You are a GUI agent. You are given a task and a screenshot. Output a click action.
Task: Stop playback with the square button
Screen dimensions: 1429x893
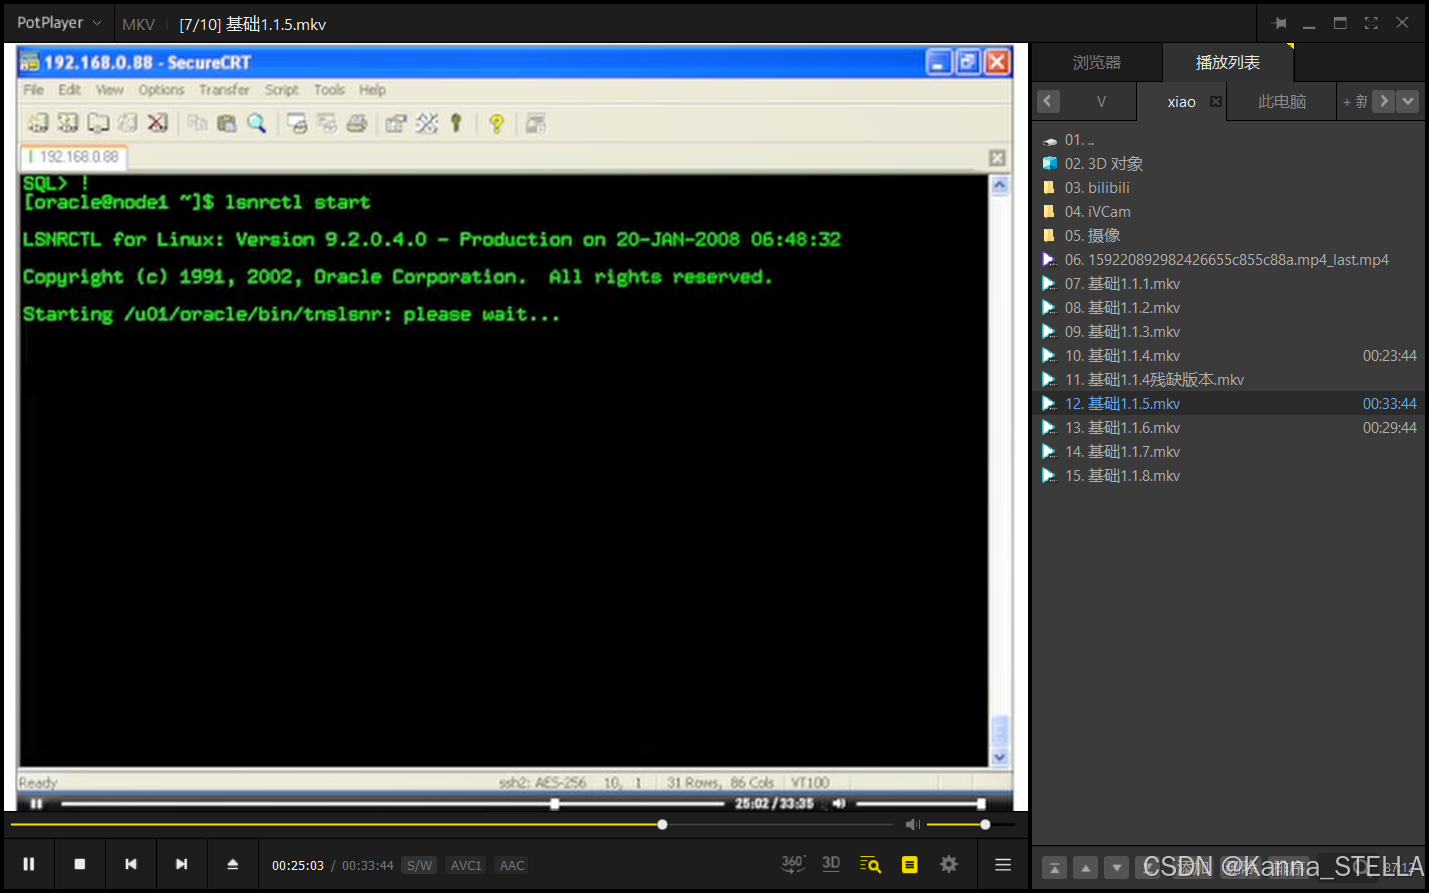80,864
